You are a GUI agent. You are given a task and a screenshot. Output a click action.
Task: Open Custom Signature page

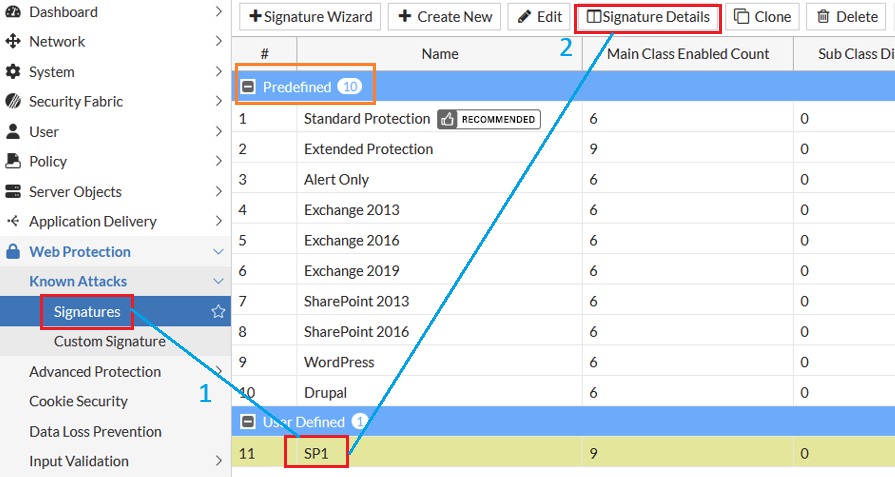pyautogui.click(x=110, y=341)
